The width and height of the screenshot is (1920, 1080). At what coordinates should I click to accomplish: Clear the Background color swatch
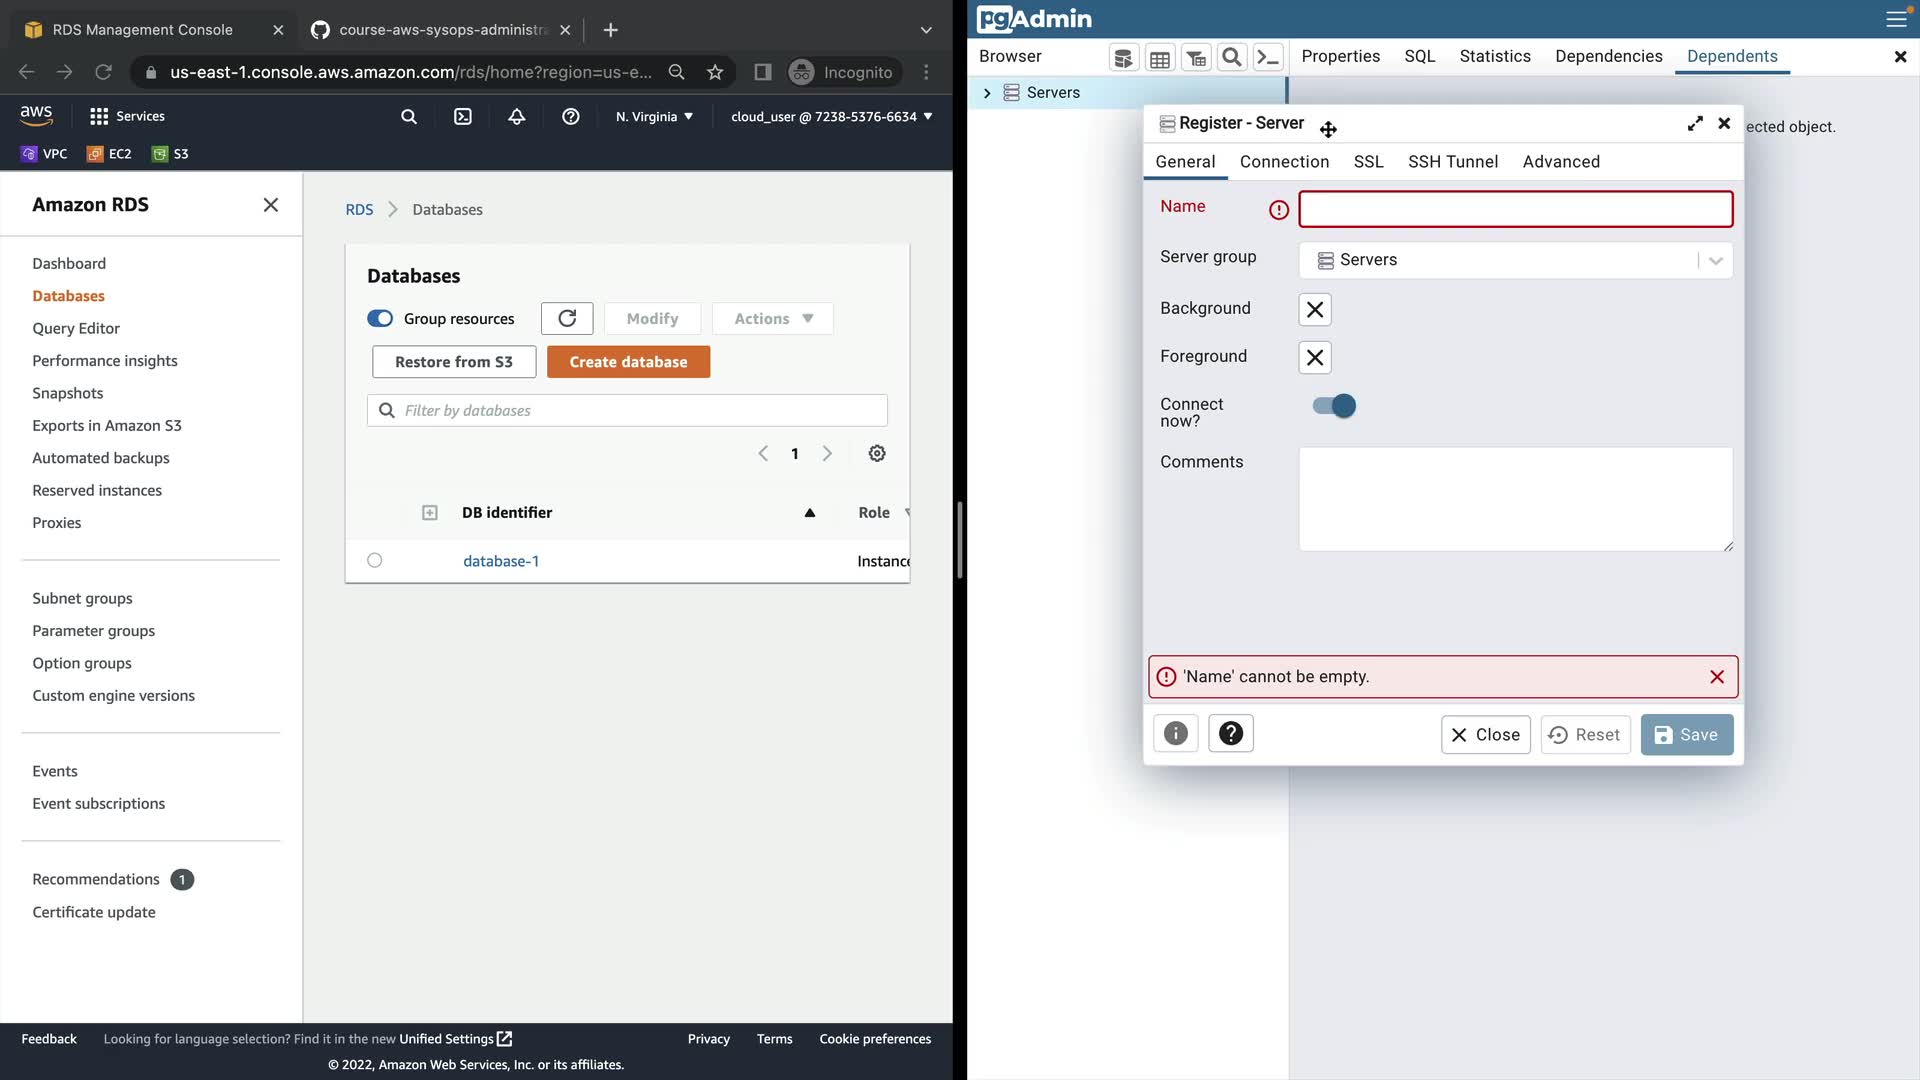pos(1315,310)
